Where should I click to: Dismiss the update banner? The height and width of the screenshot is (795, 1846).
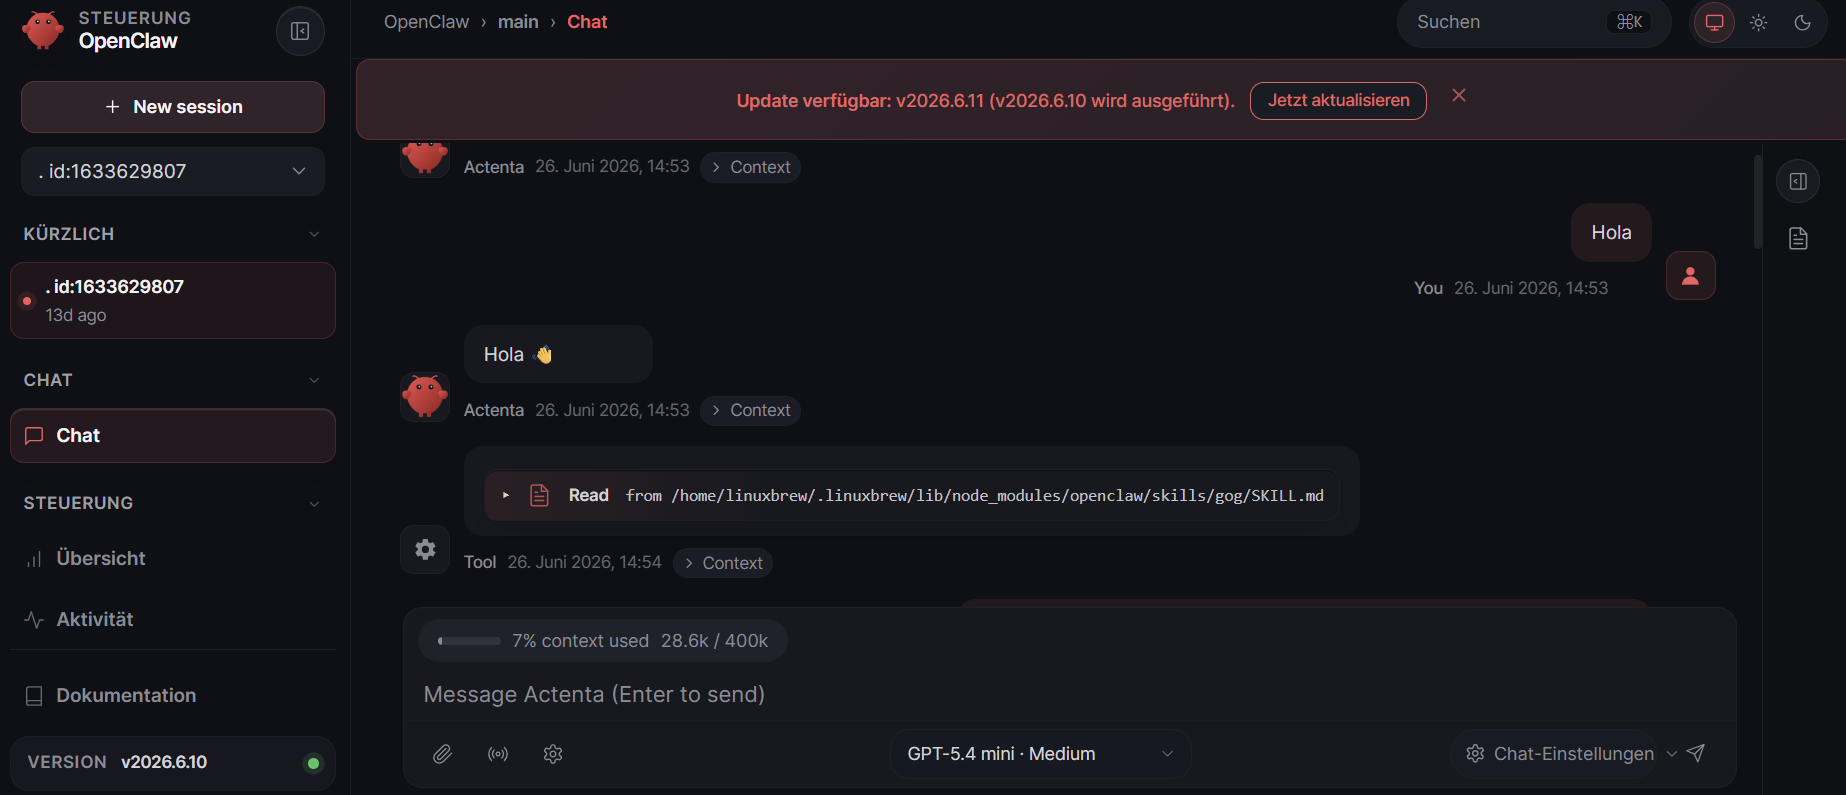coord(1459,95)
